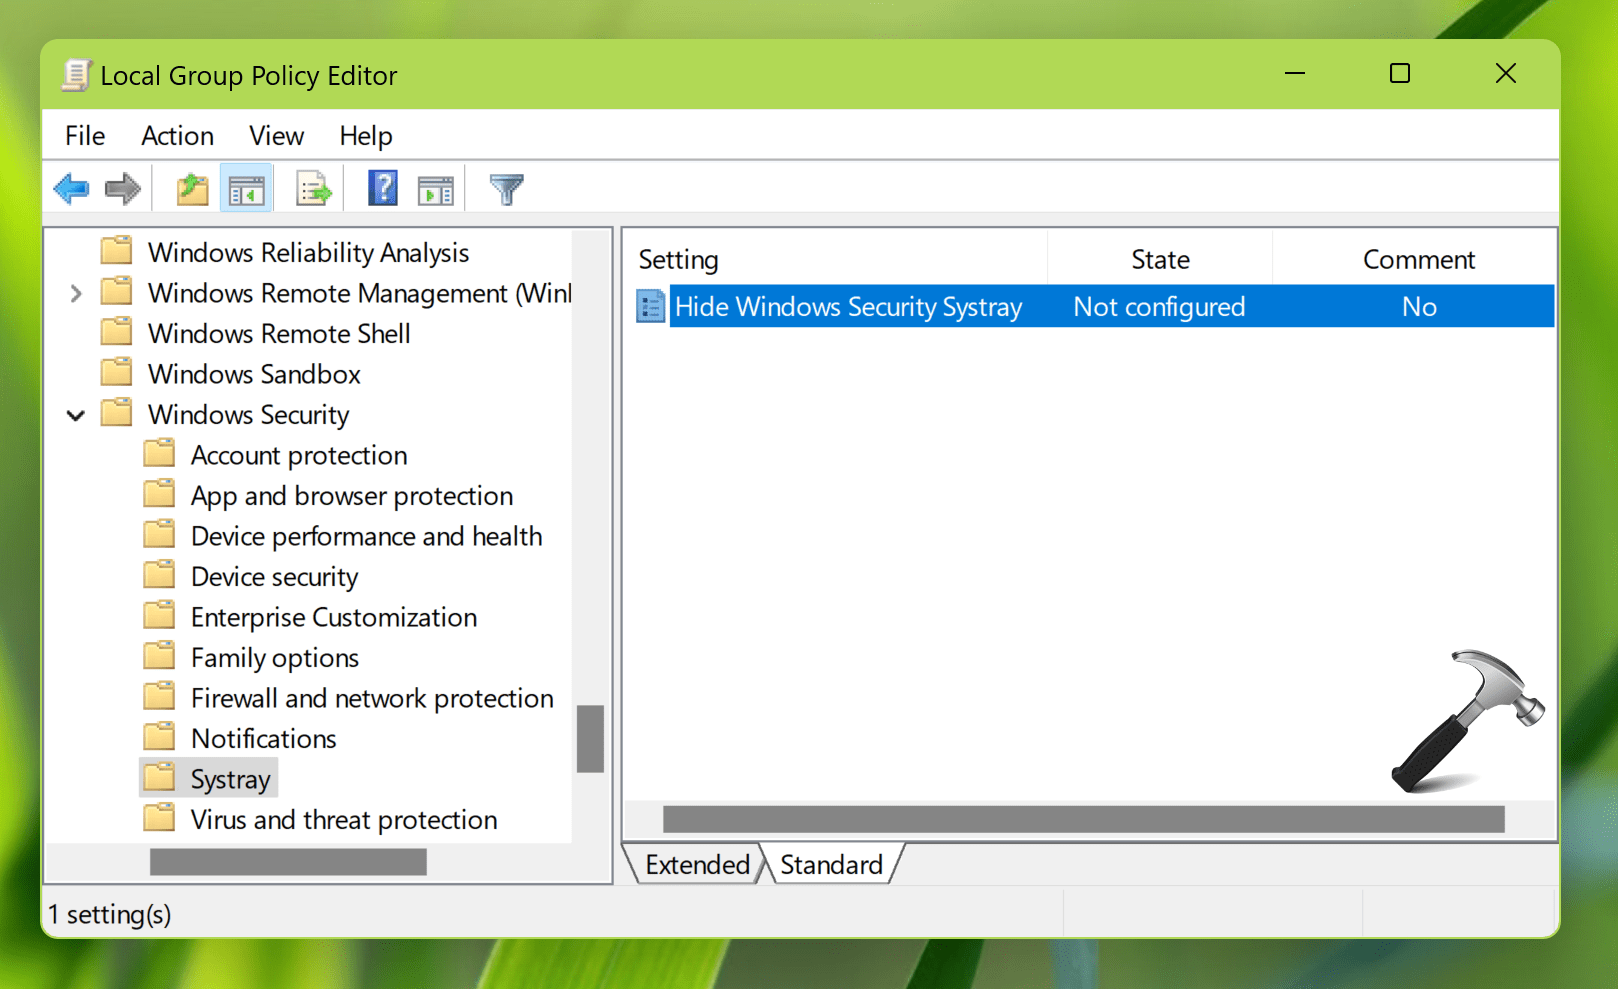The image size is (1618, 989).
Task: Click the vertical scrollbar in the tree pane
Action: click(x=590, y=740)
